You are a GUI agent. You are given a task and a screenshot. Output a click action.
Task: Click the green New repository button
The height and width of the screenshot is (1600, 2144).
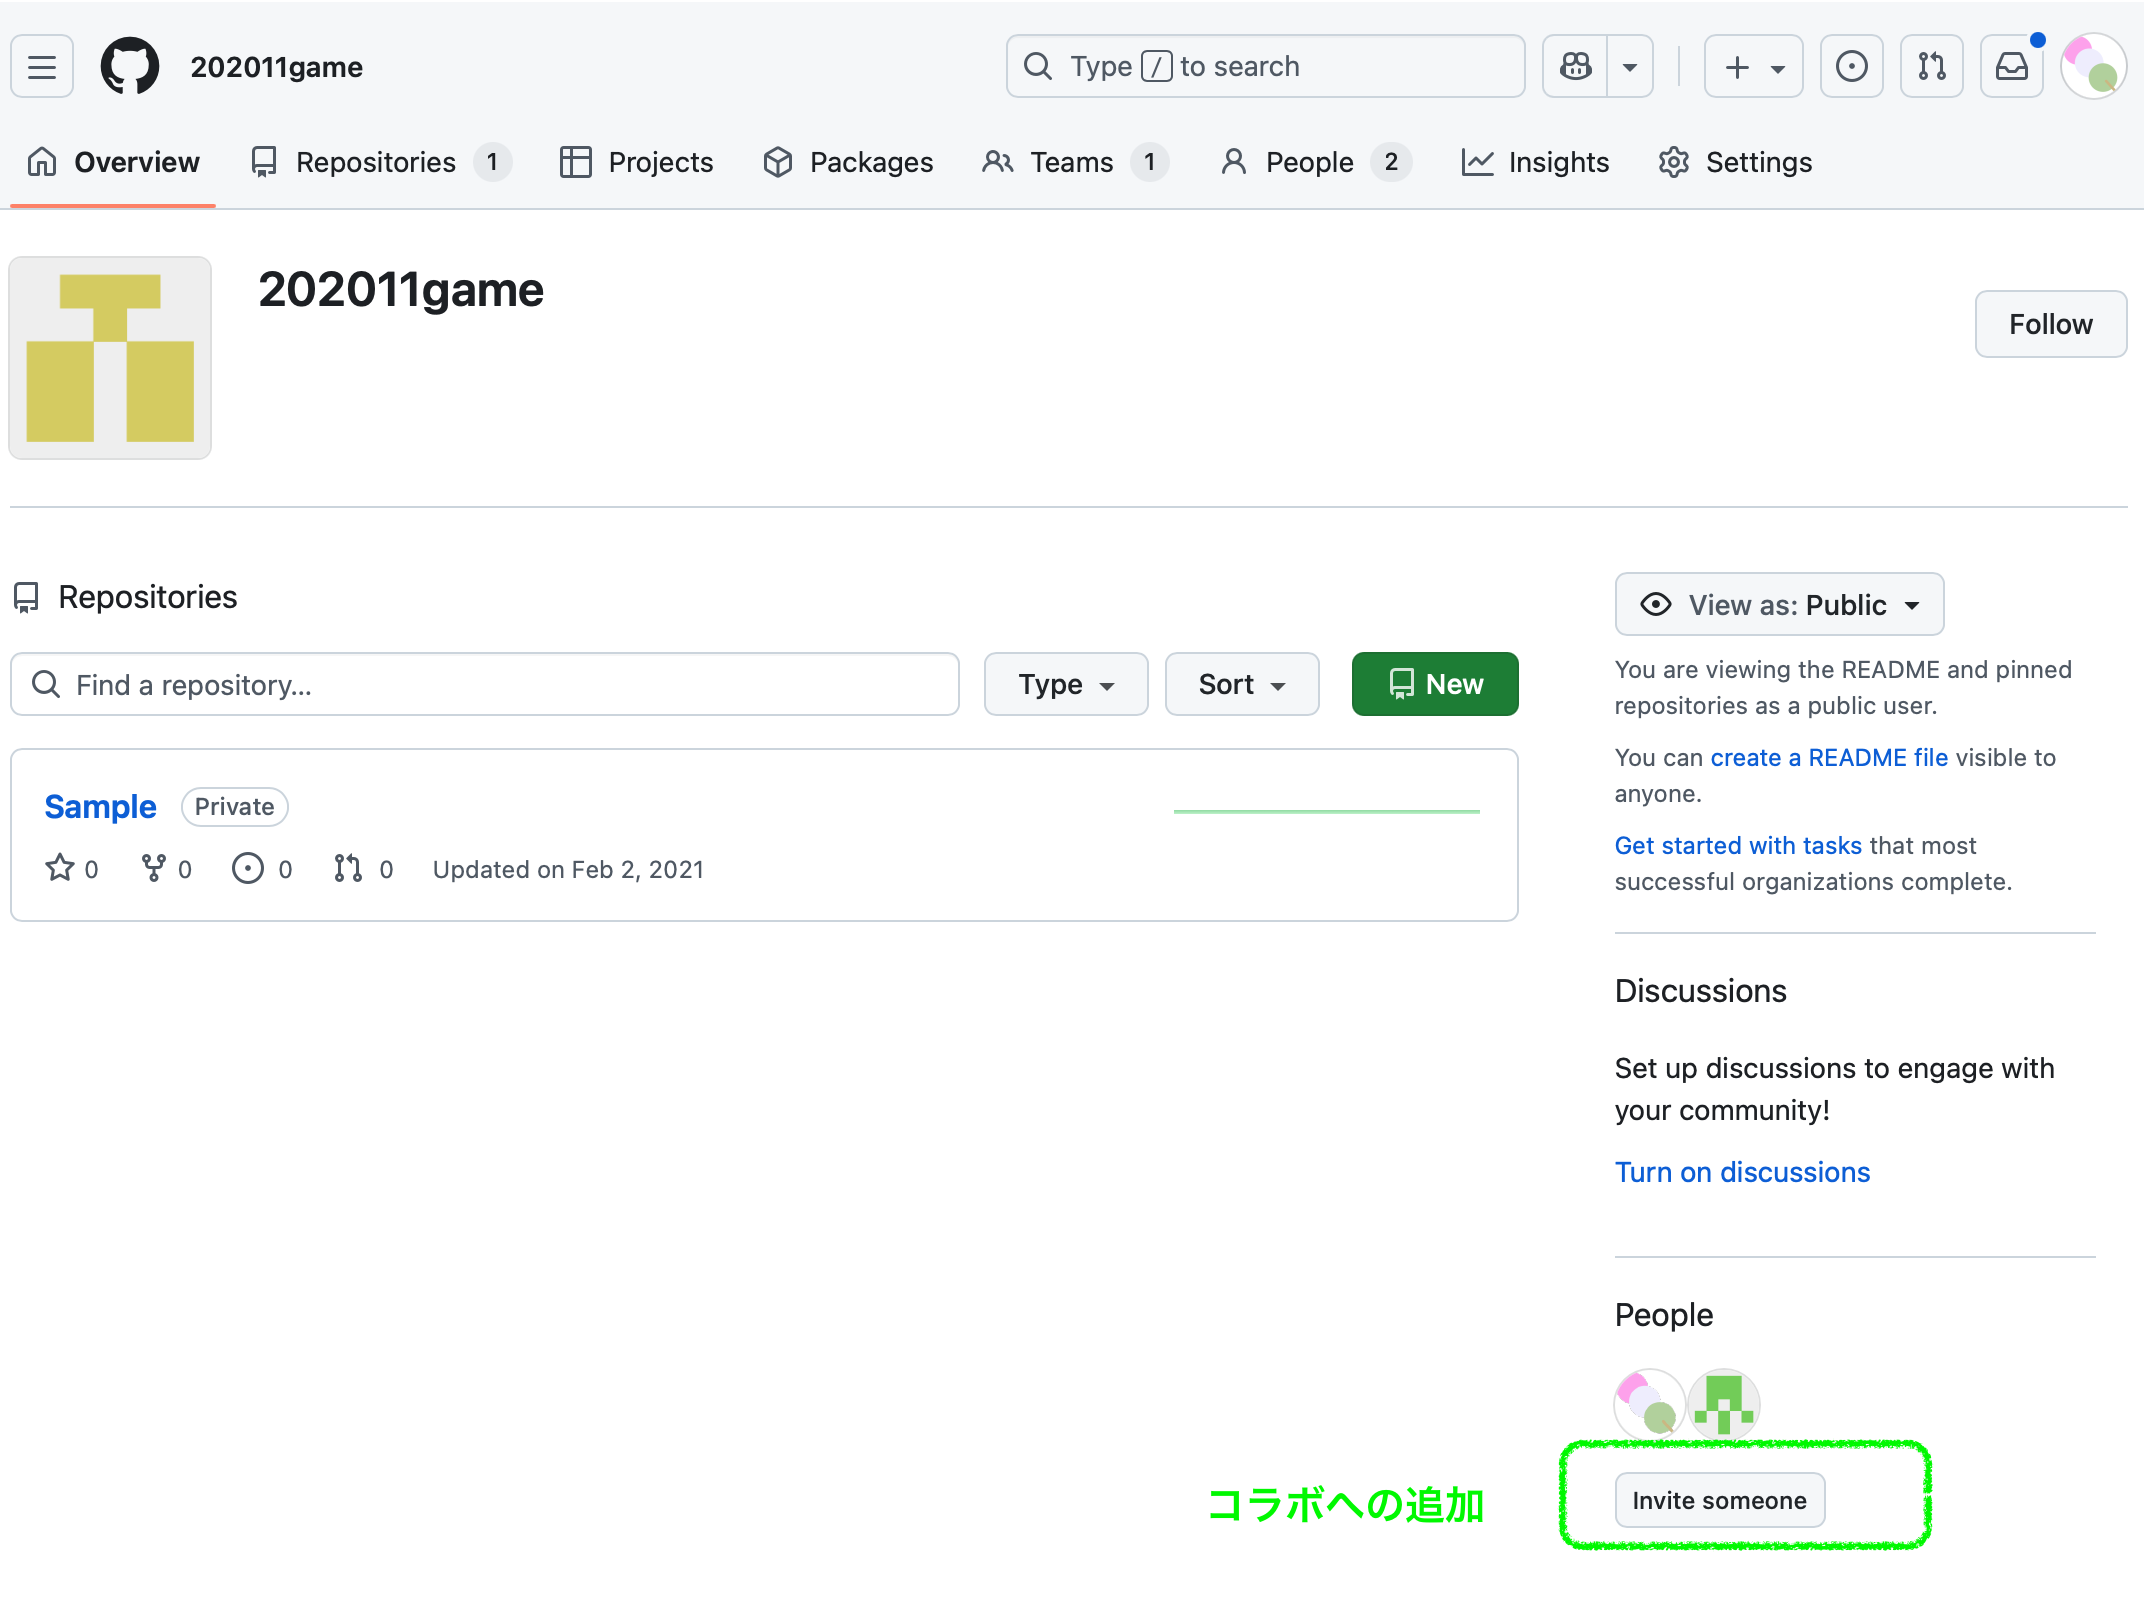pos(1434,685)
